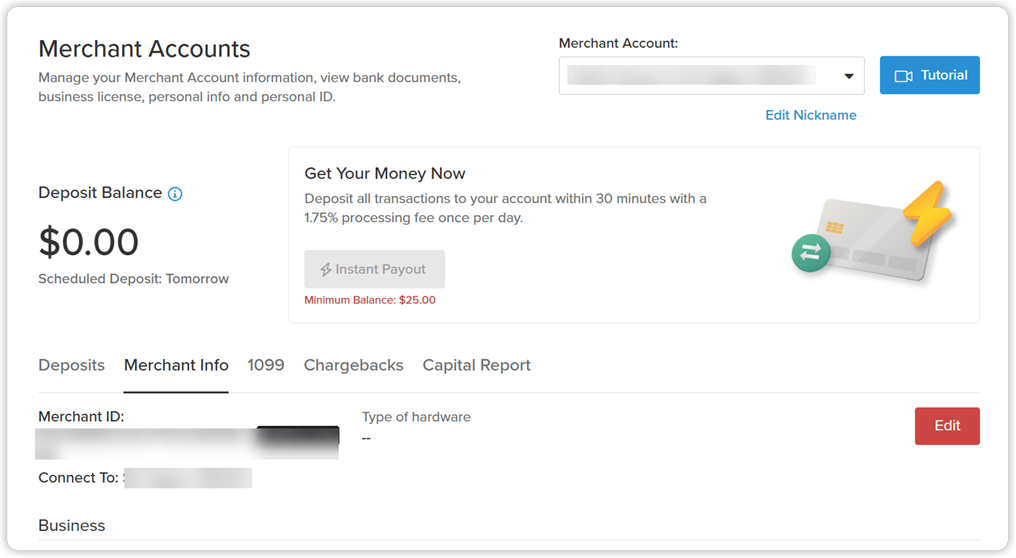Click the Scheduled Deposit: Tomorrow text
The height and width of the screenshot is (558, 1016).
pos(133,279)
